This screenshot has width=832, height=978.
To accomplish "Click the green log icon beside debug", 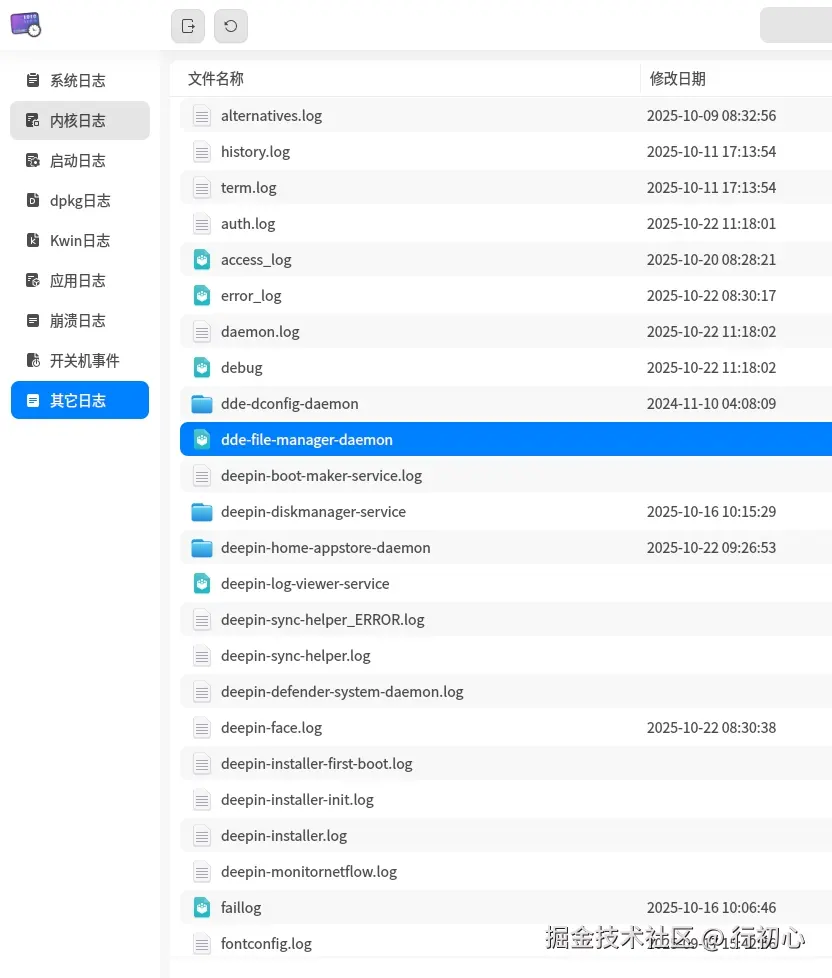I will (x=201, y=367).
